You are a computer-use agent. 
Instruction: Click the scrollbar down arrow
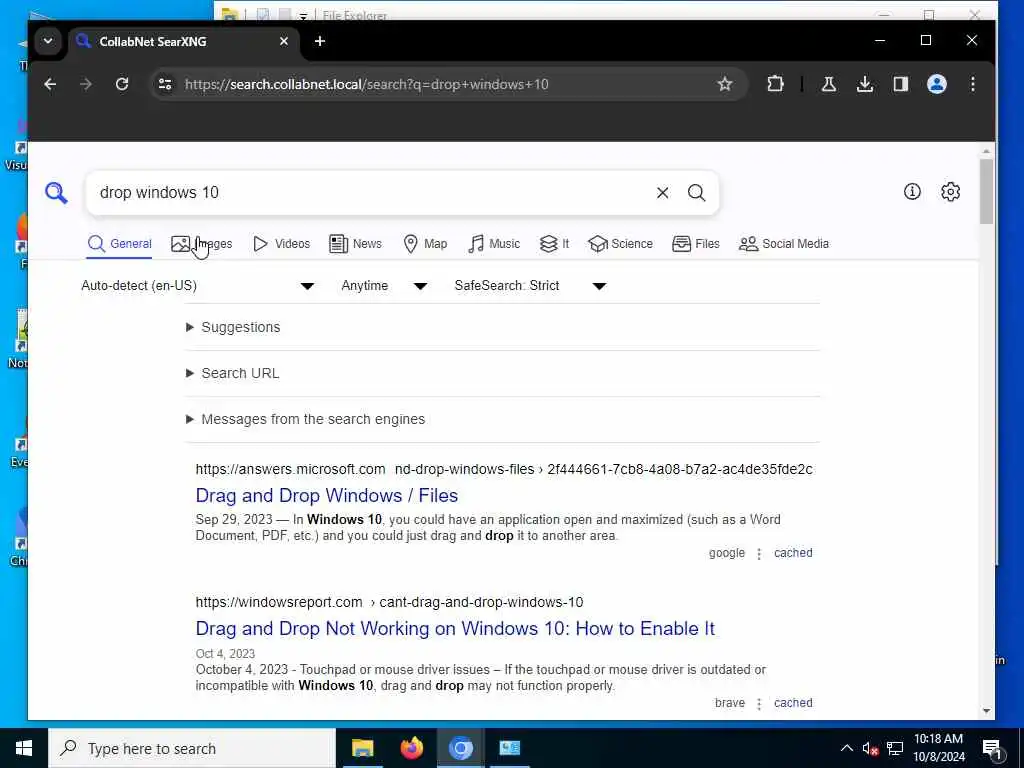pos(986,711)
